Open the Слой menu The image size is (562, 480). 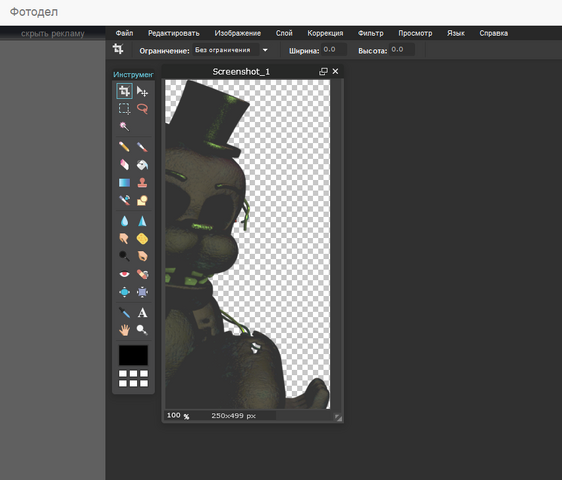[284, 33]
